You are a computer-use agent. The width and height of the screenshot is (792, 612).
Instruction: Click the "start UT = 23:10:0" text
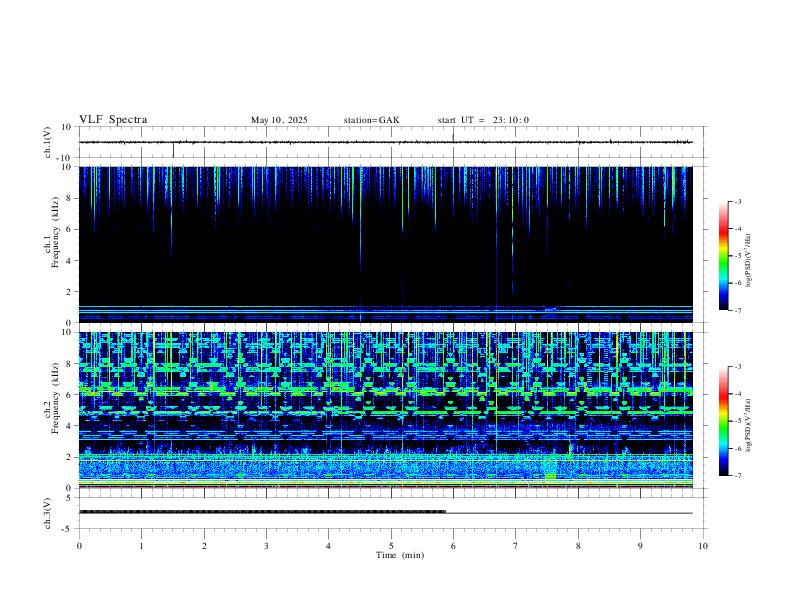(x=483, y=120)
